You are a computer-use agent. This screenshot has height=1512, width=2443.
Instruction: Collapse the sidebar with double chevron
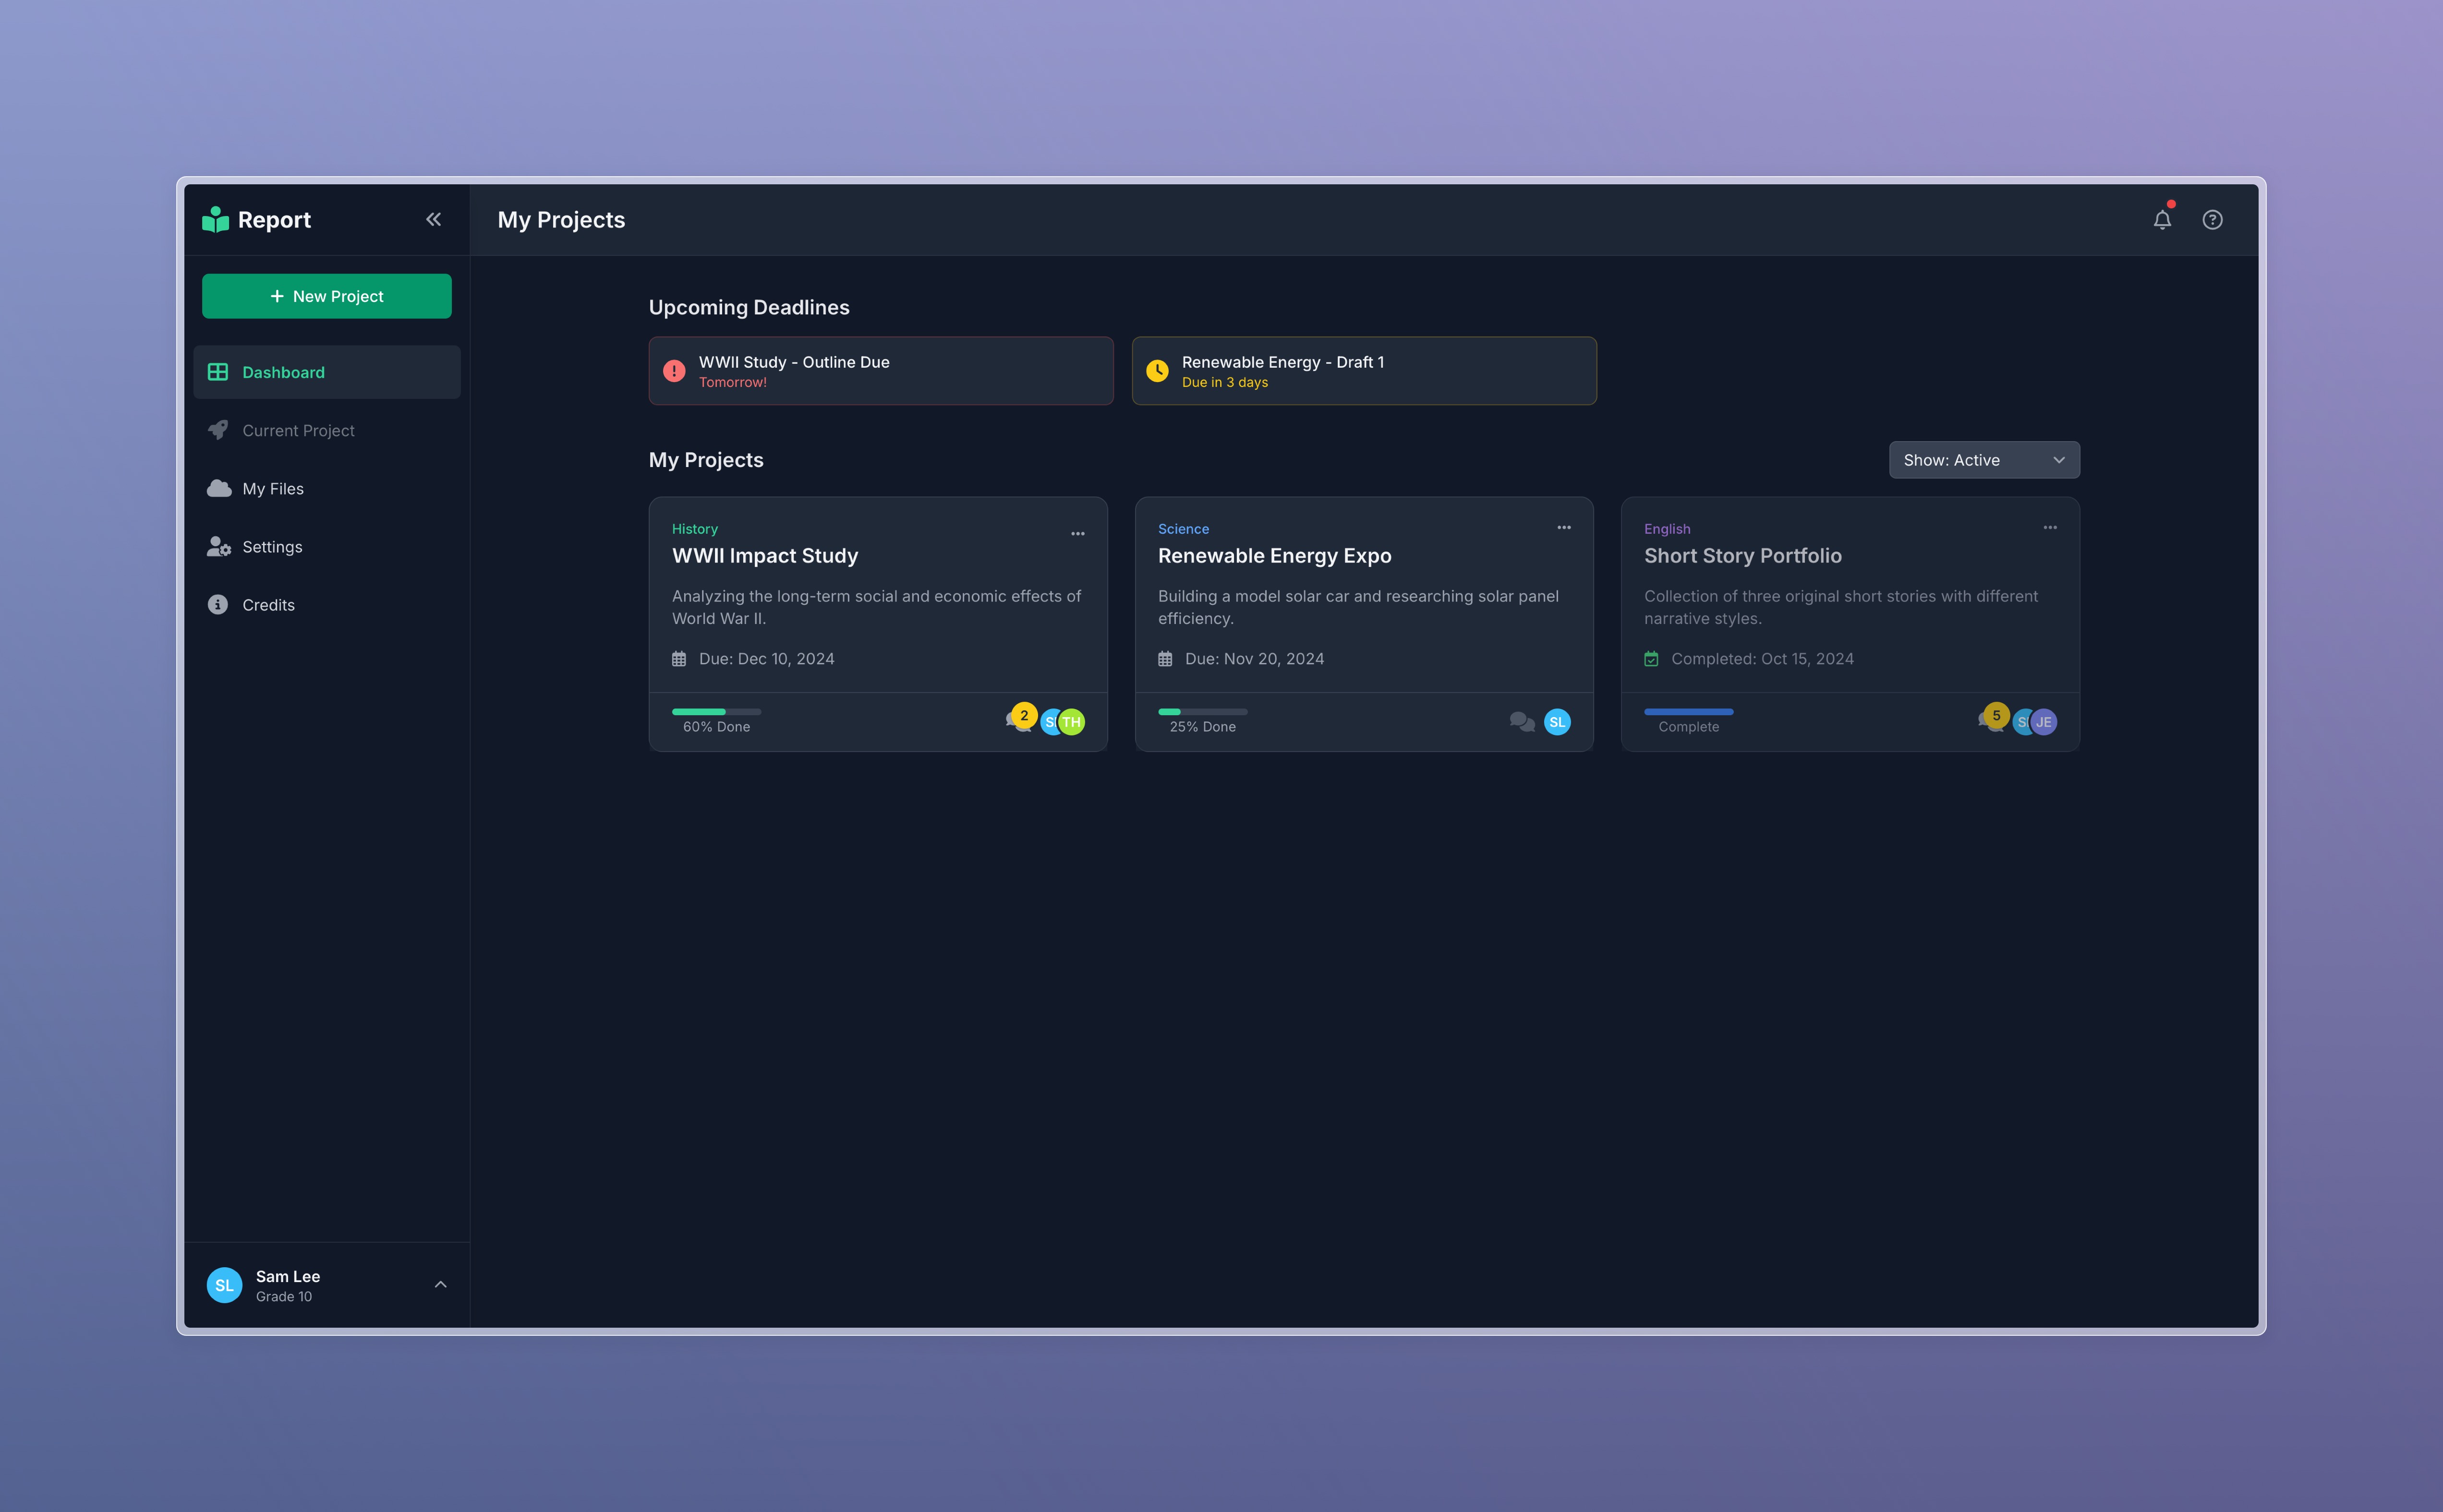[x=433, y=220]
